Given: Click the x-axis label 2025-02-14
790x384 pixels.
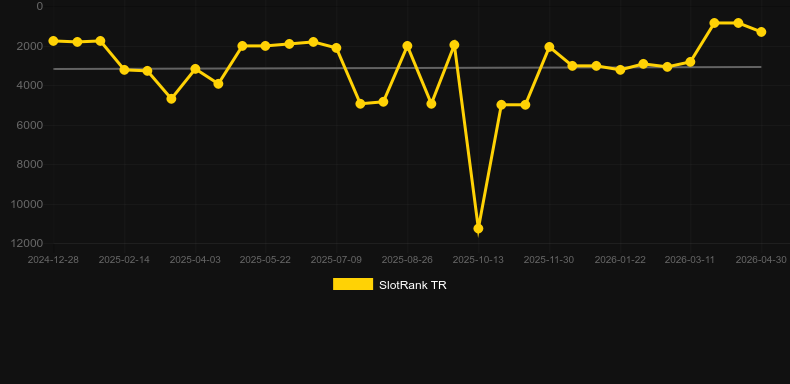Looking at the screenshot, I should 124,260.
